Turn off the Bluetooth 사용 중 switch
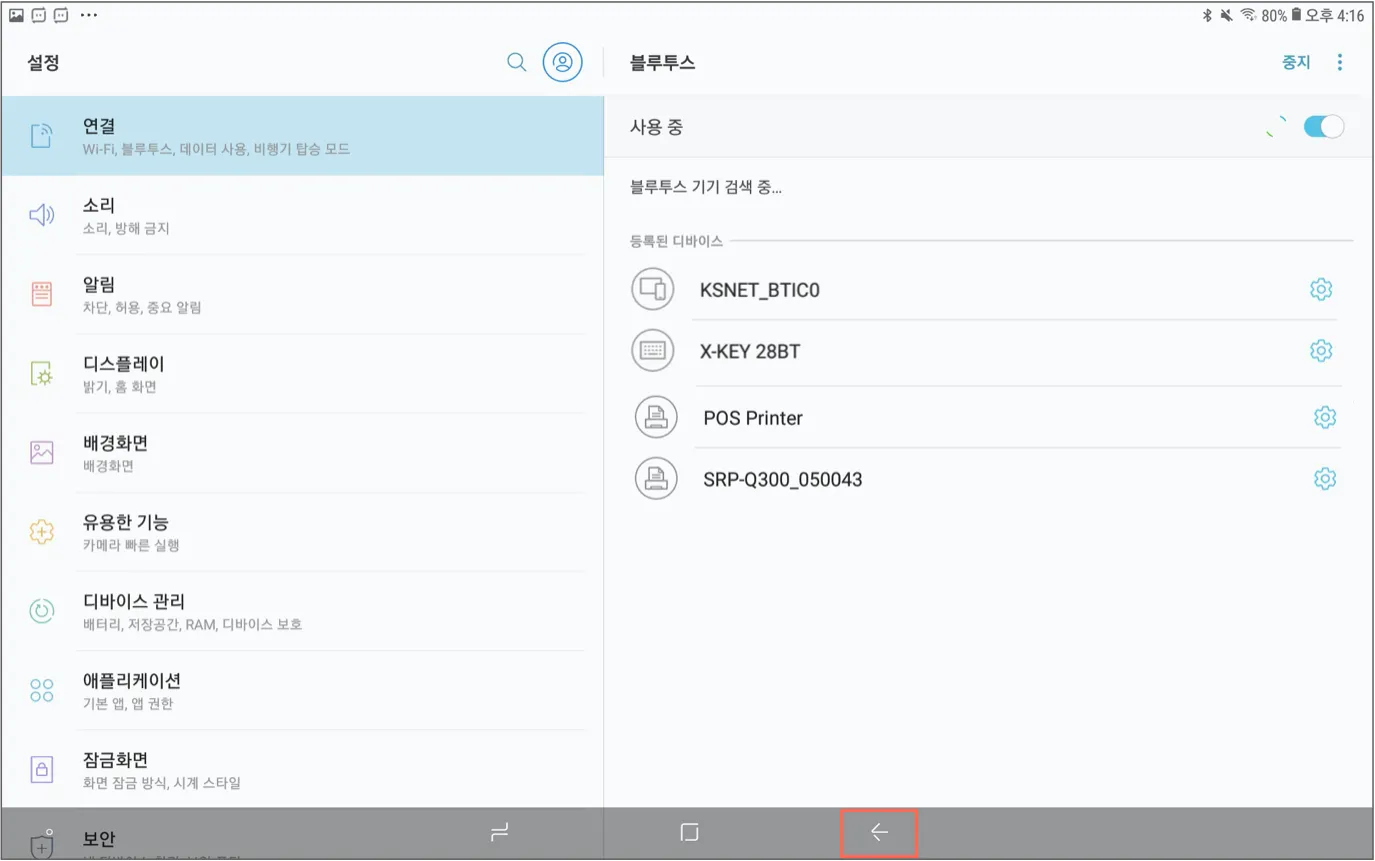1375x861 pixels. tap(1324, 127)
